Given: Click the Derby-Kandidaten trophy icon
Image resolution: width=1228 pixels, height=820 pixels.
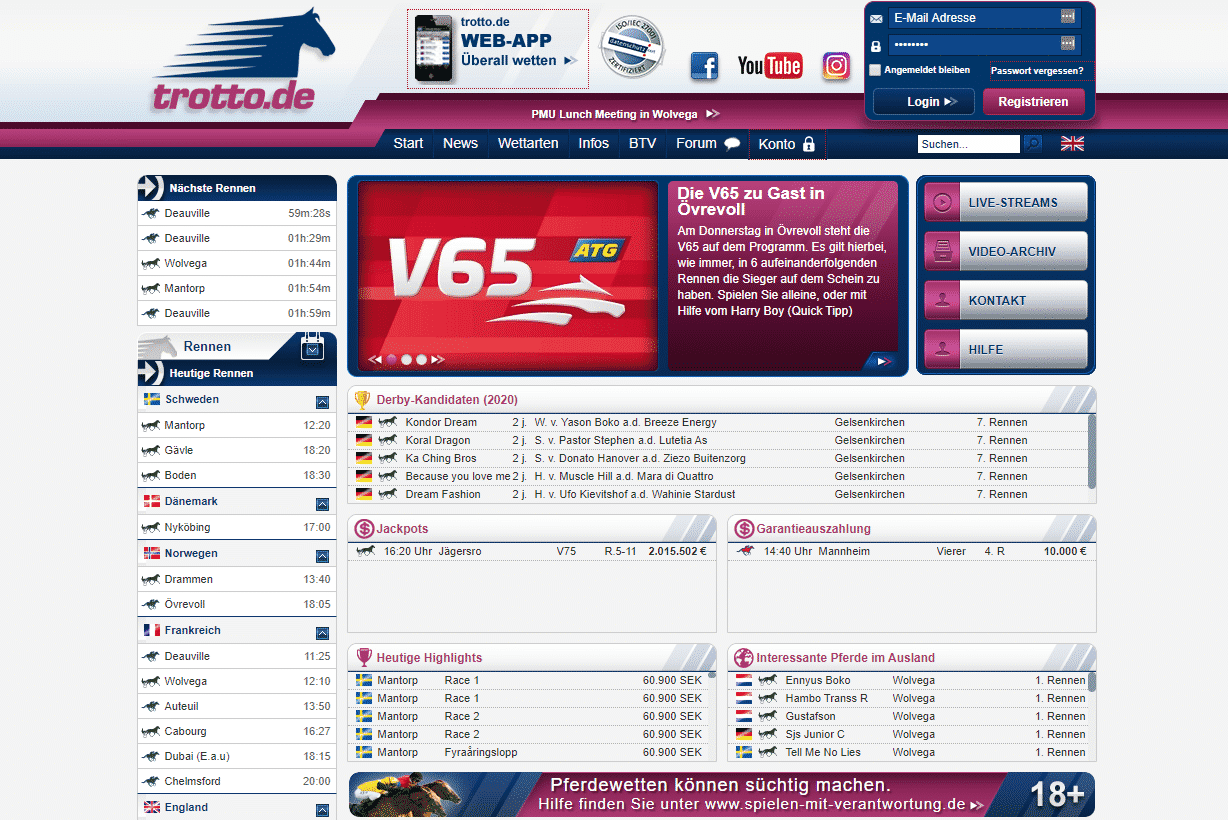Looking at the screenshot, I should pyautogui.click(x=362, y=399).
